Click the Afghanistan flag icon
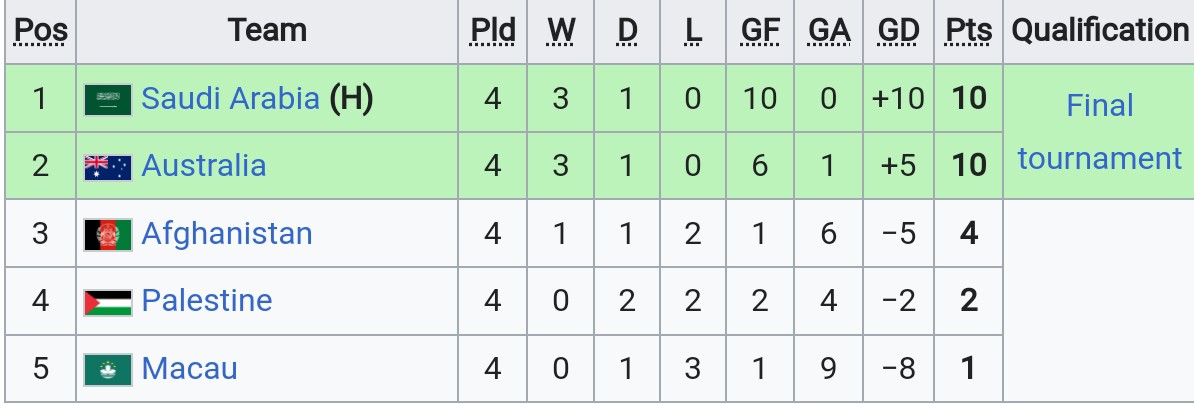The width and height of the screenshot is (1194, 409). click(x=108, y=235)
